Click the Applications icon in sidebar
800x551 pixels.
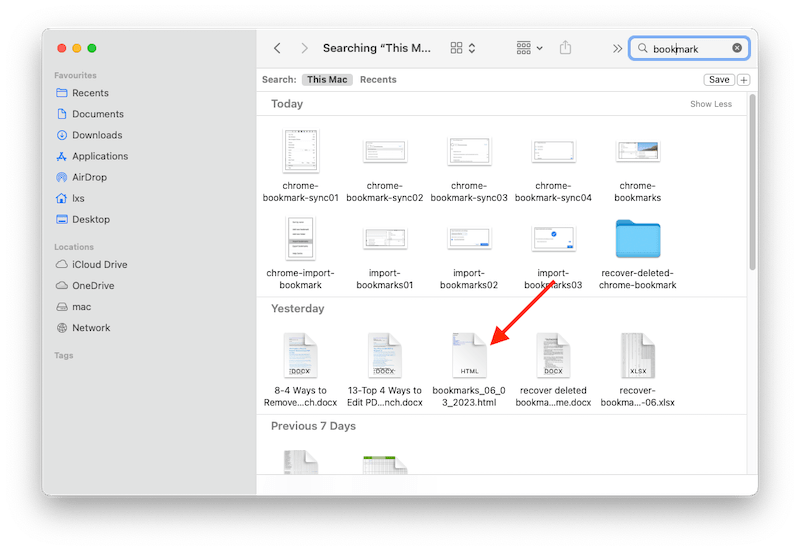click(62, 156)
